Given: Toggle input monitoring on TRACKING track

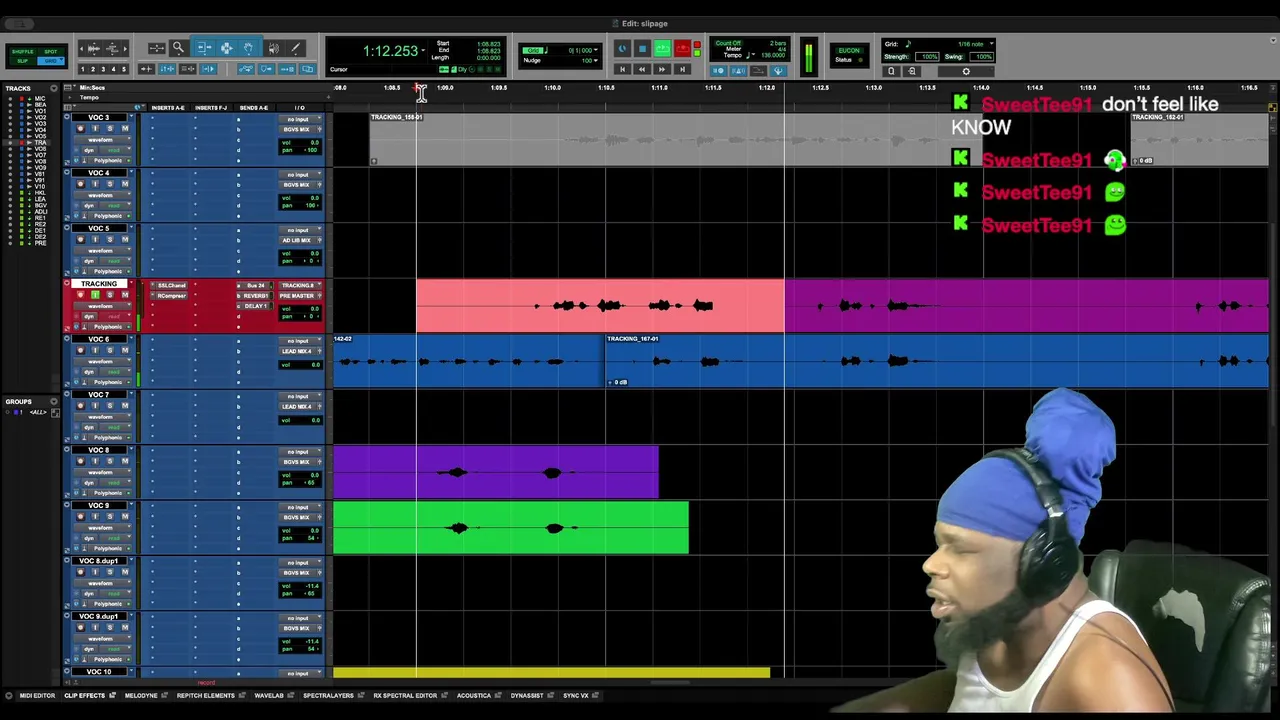Looking at the screenshot, I should pos(95,295).
